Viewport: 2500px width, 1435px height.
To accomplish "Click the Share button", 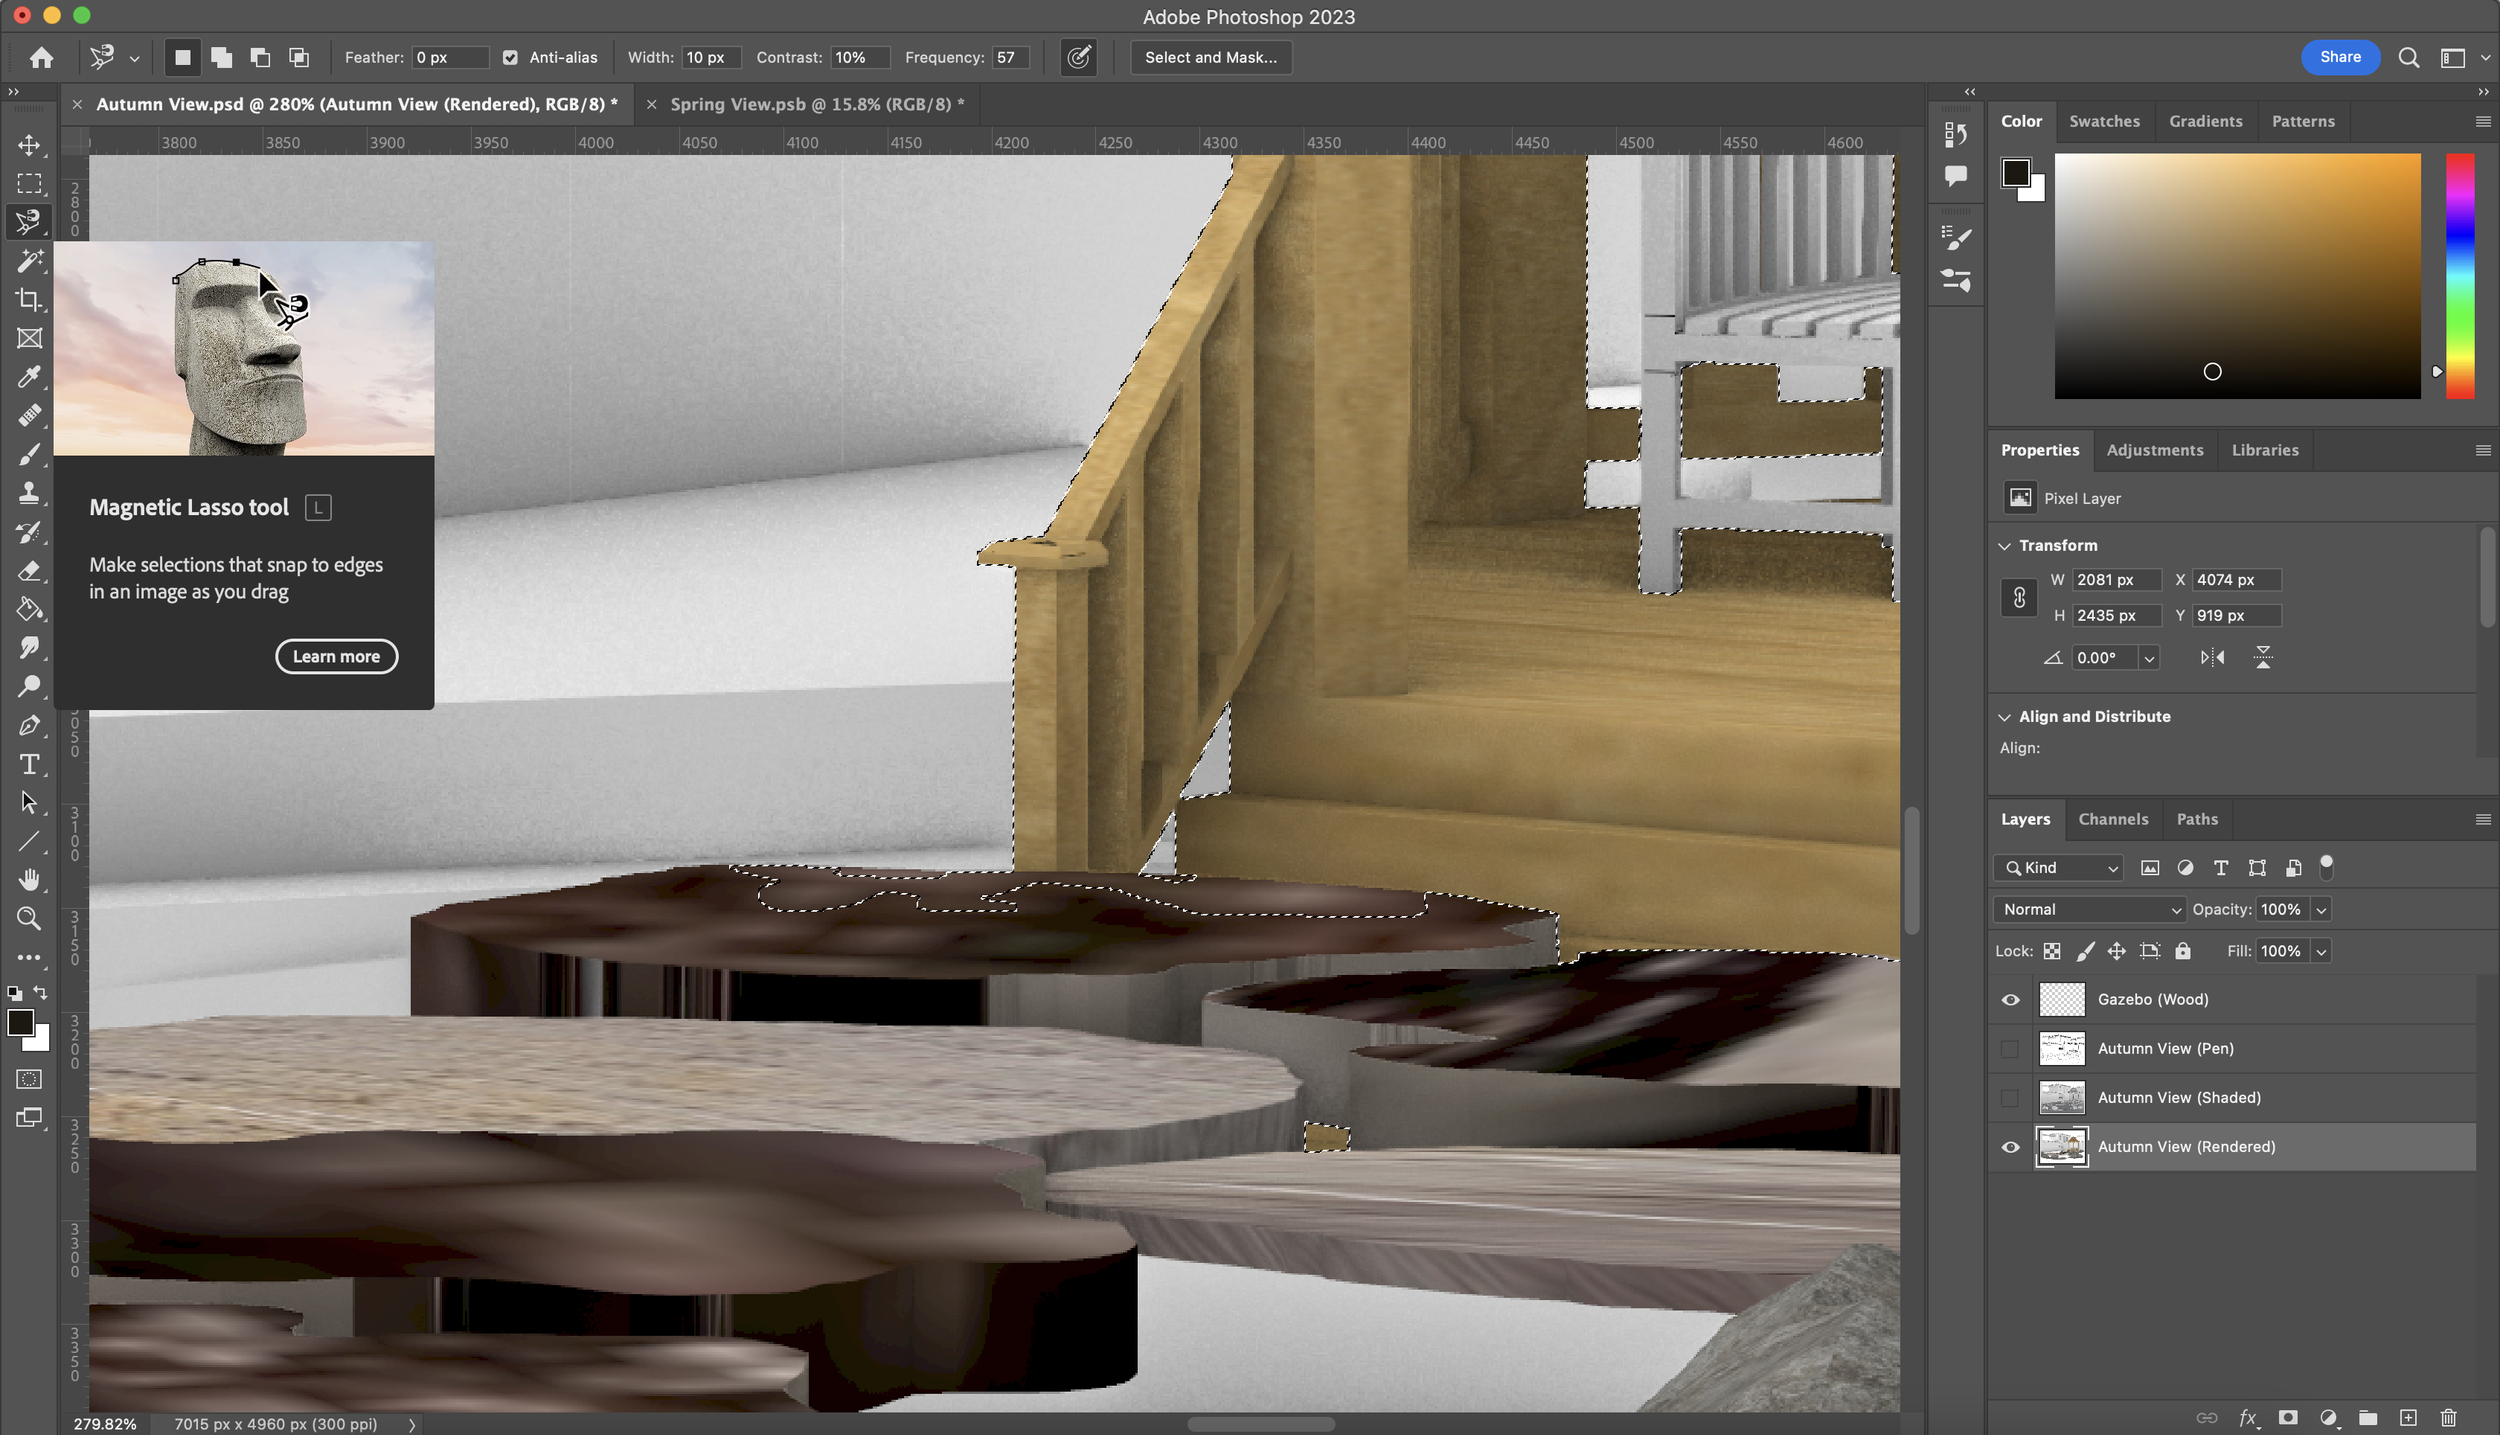I will pos(2340,57).
